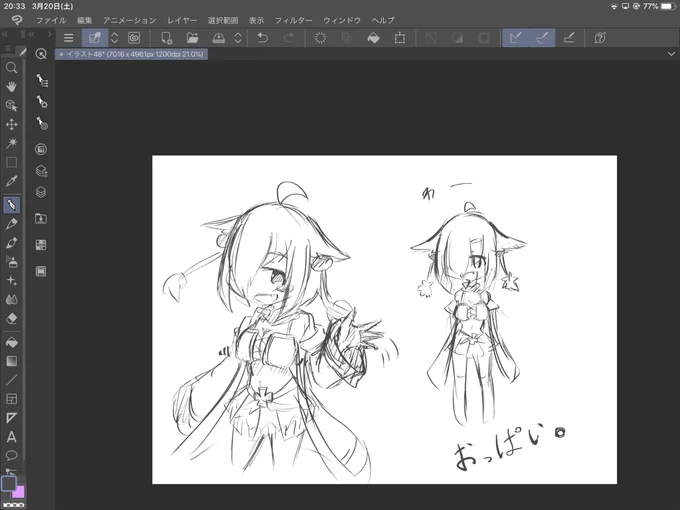Image resolution: width=680 pixels, height=510 pixels.
Task: Select the main dark drawing color swatch
Action: tap(8, 483)
